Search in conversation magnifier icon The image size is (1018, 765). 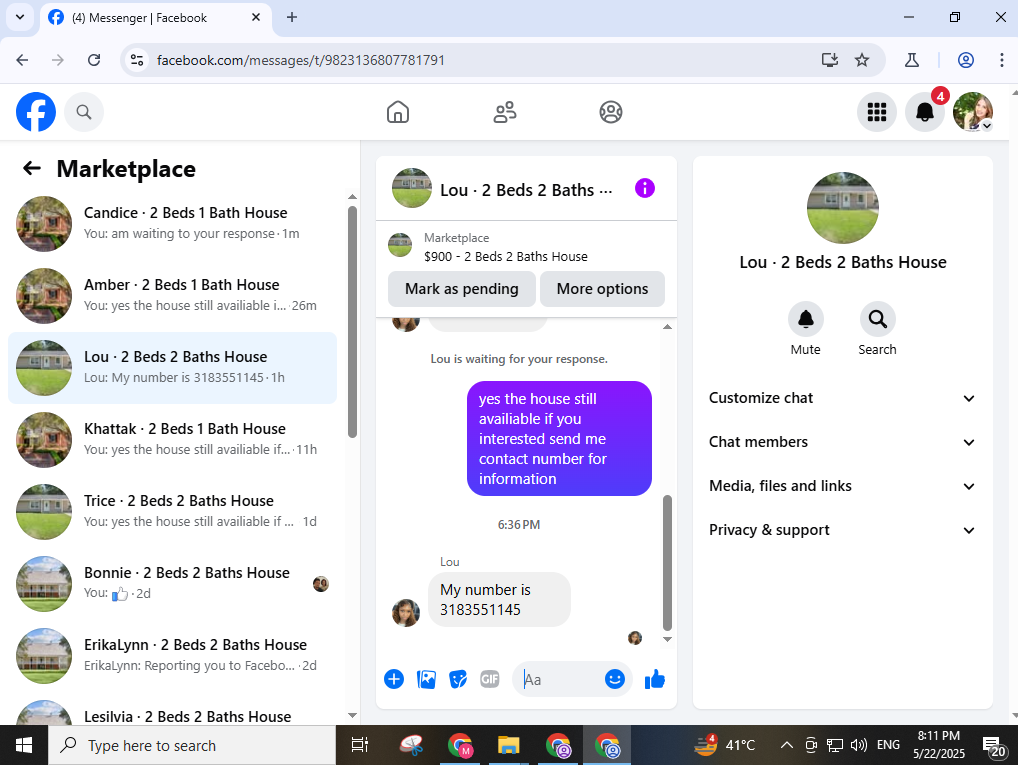tap(878, 319)
